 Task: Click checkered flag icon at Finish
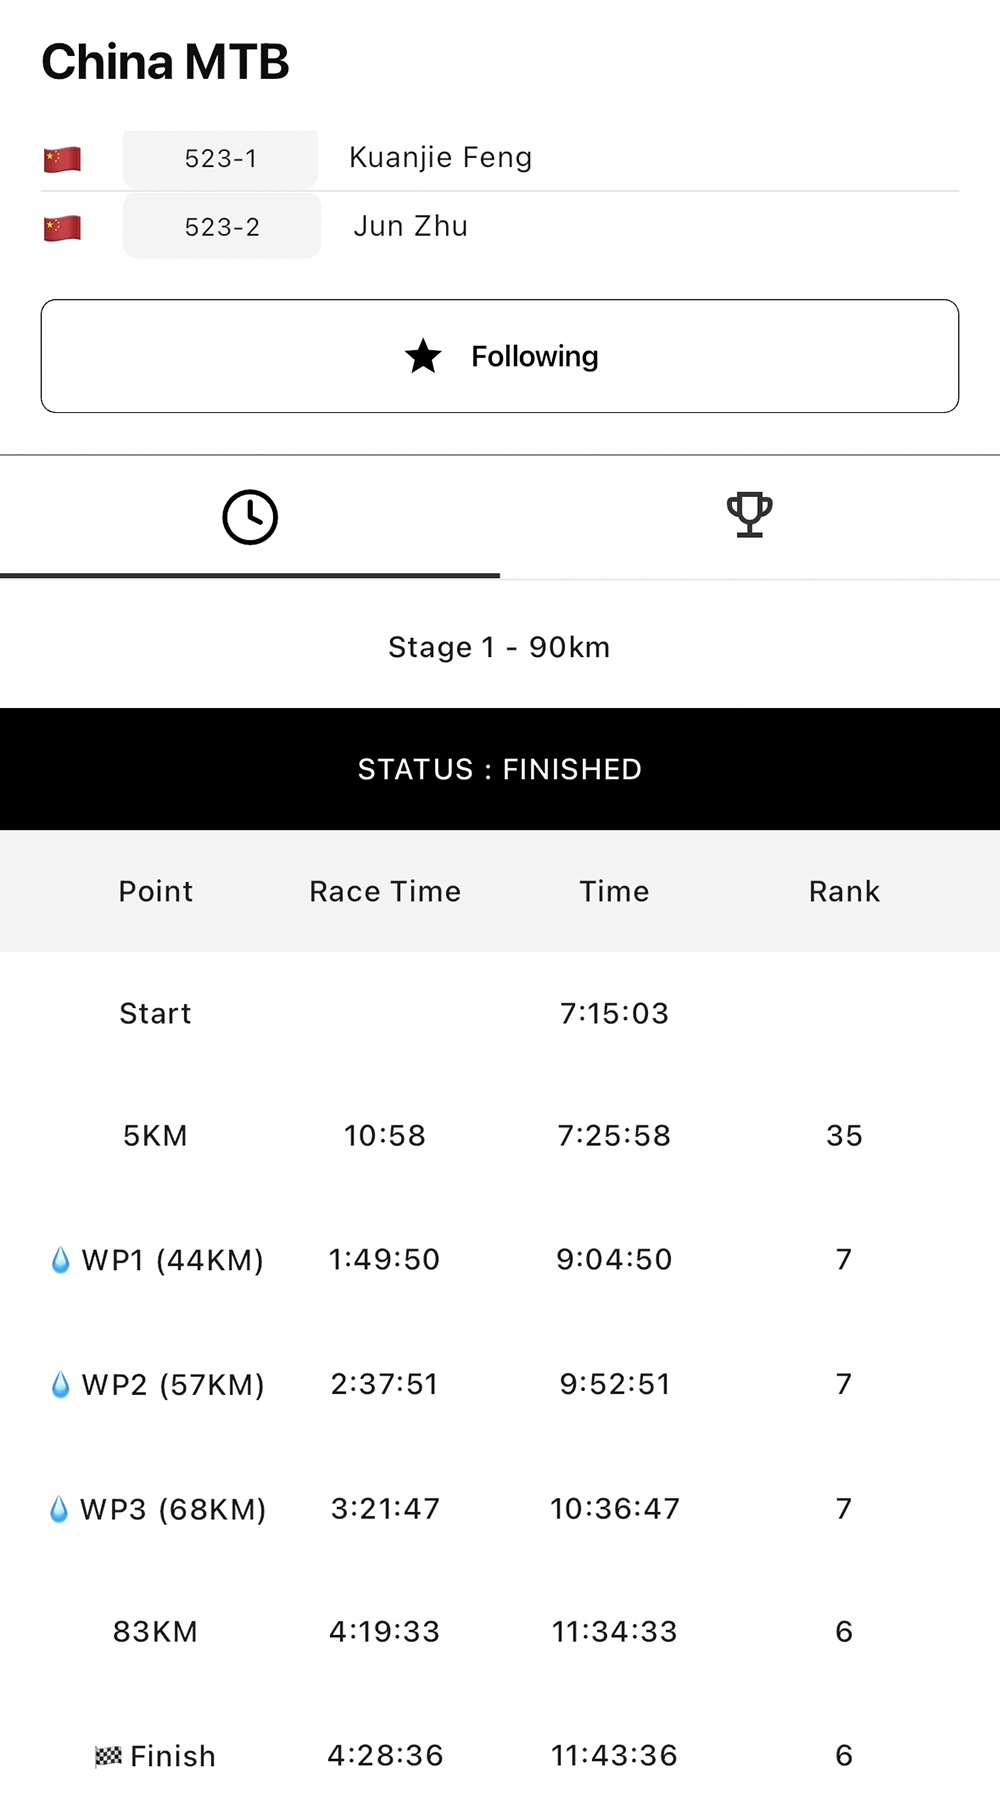(x=108, y=1756)
